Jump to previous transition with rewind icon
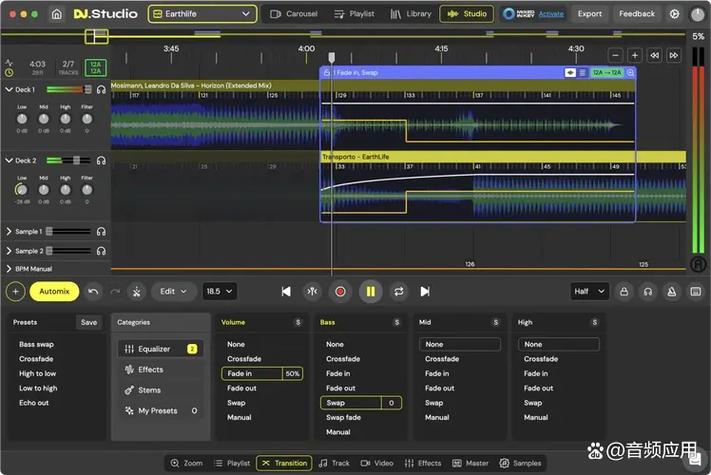 [654, 55]
